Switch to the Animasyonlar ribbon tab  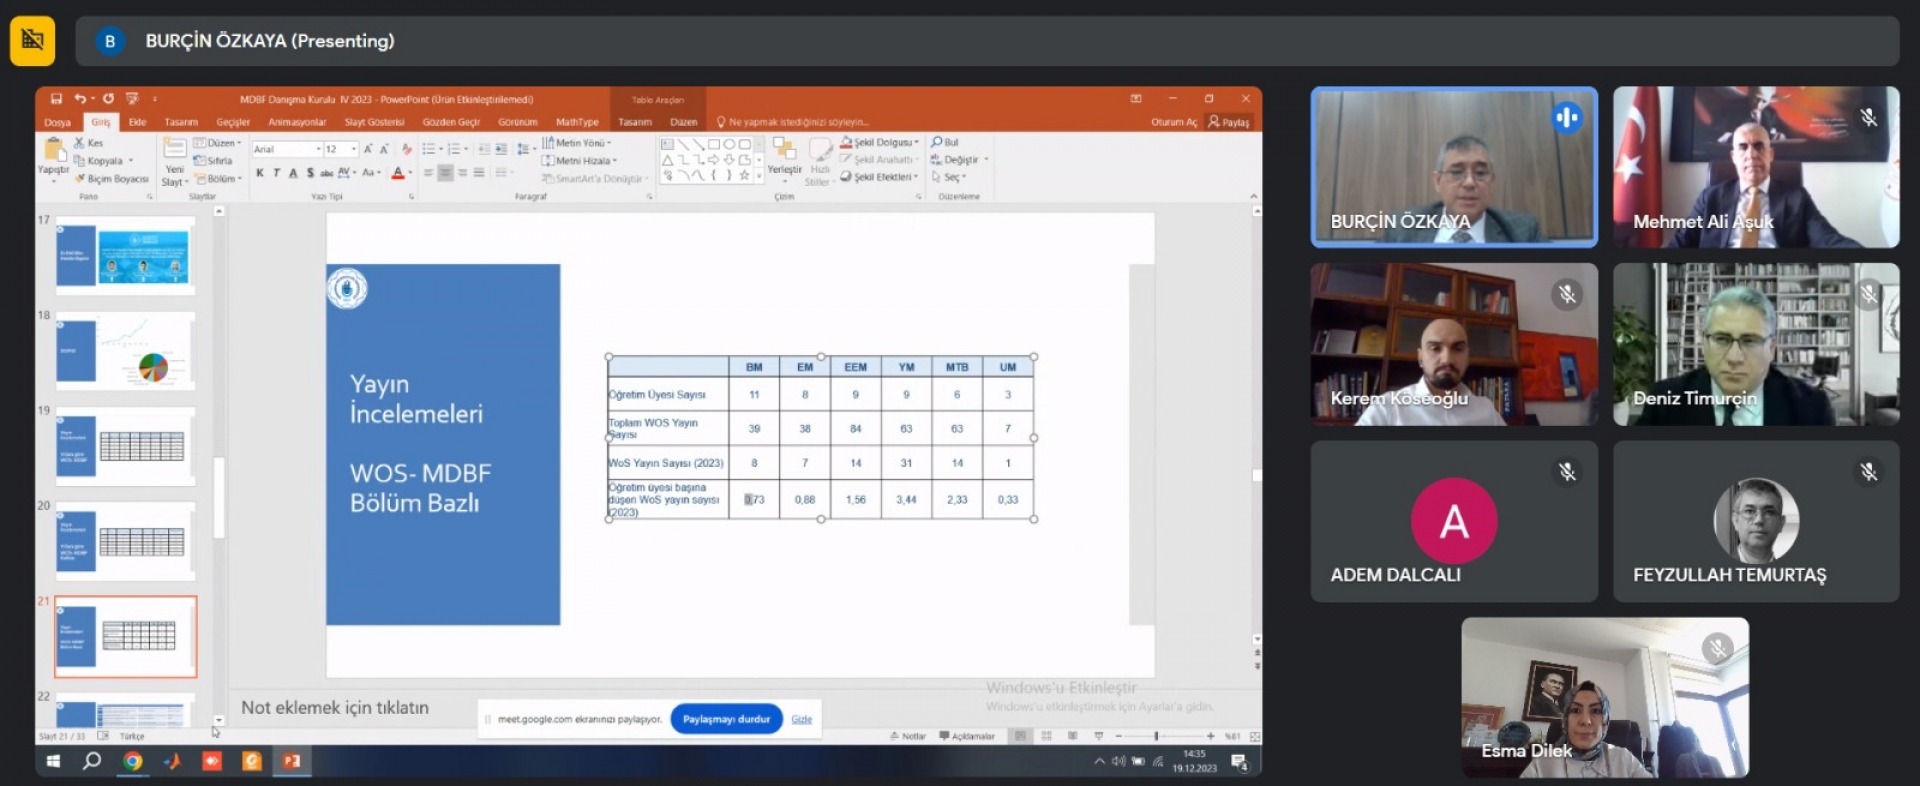point(297,122)
